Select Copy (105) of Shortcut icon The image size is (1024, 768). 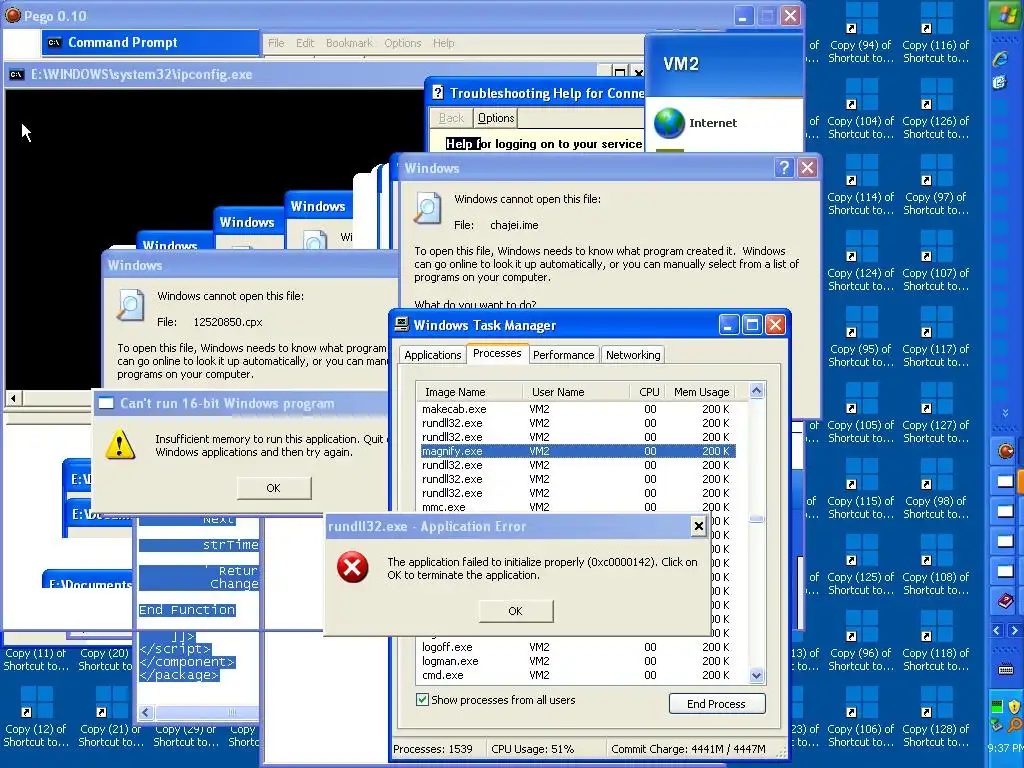861,414
